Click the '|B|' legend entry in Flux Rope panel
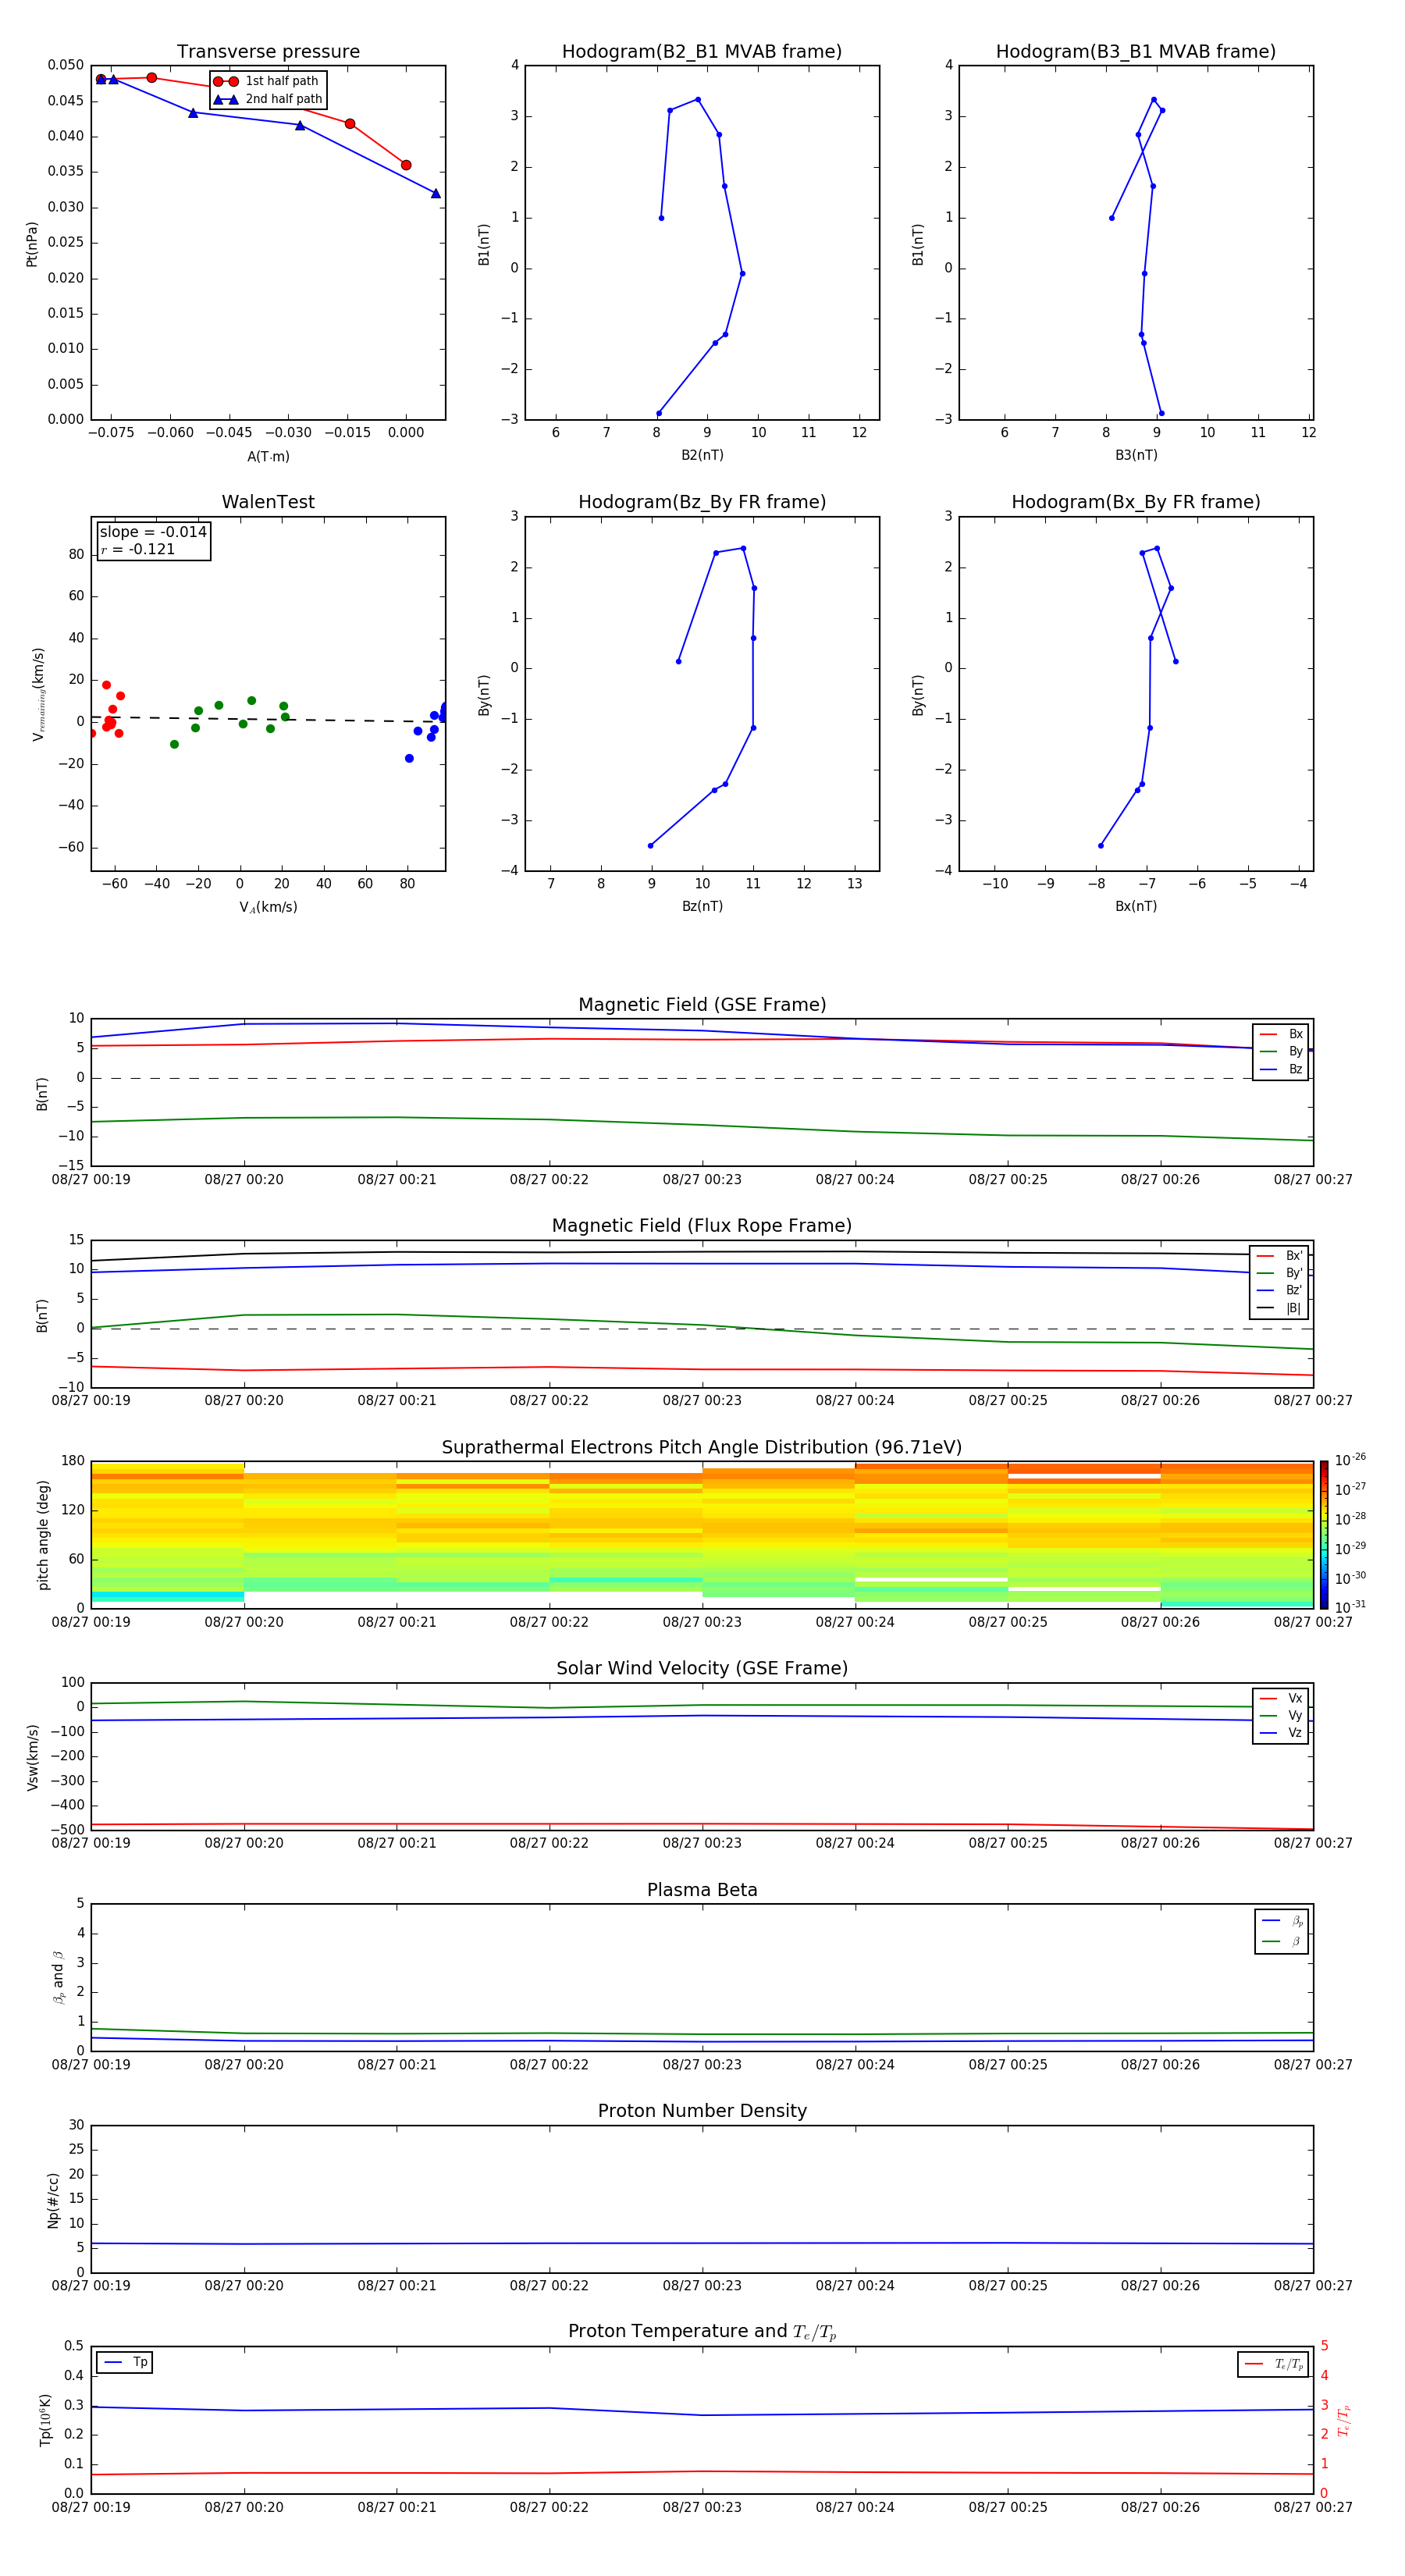1405x2576 pixels. coord(1280,1308)
